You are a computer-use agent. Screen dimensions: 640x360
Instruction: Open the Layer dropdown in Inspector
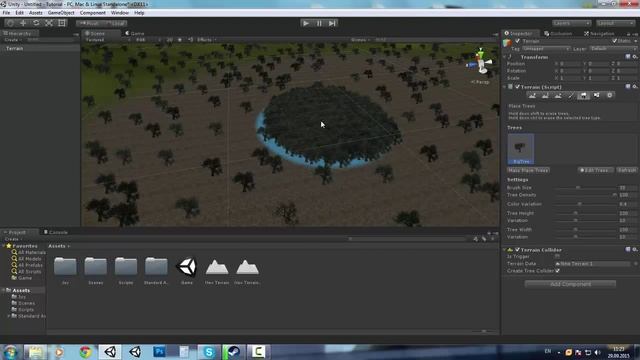[x=613, y=49]
